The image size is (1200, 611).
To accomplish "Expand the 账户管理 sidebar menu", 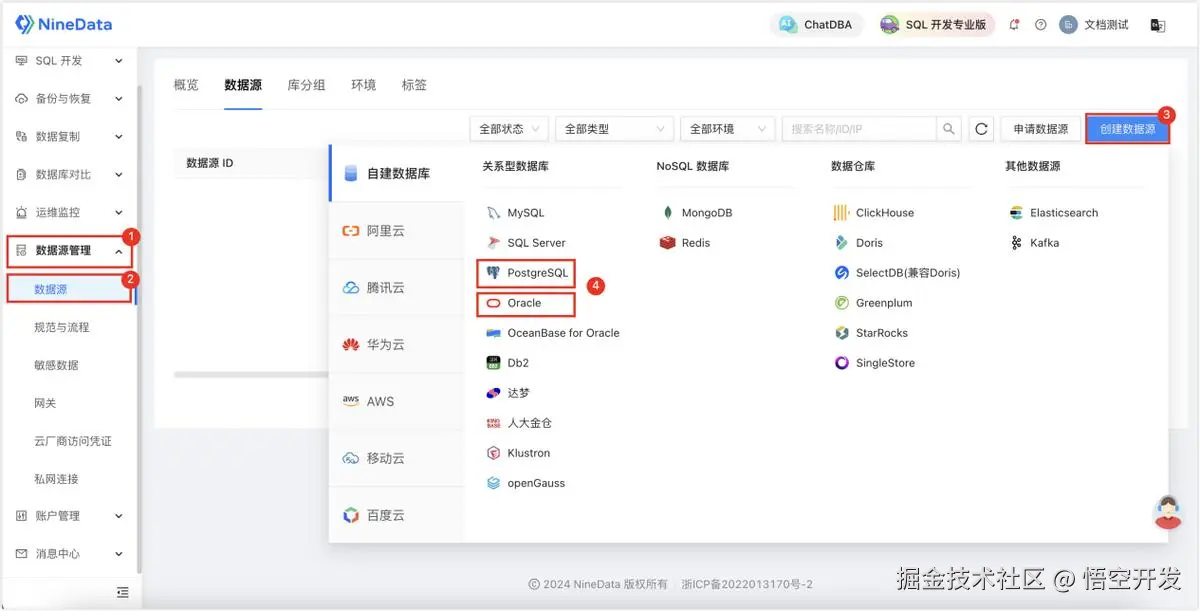I will point(69,516).
